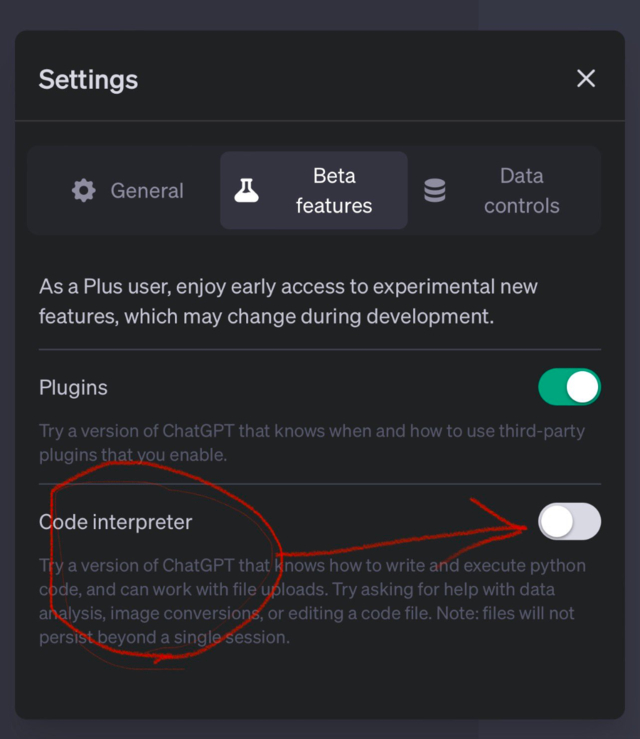Click the Code interpreter setting label
Viewport: 640px width, 739px height.
[x=115, y=522]
